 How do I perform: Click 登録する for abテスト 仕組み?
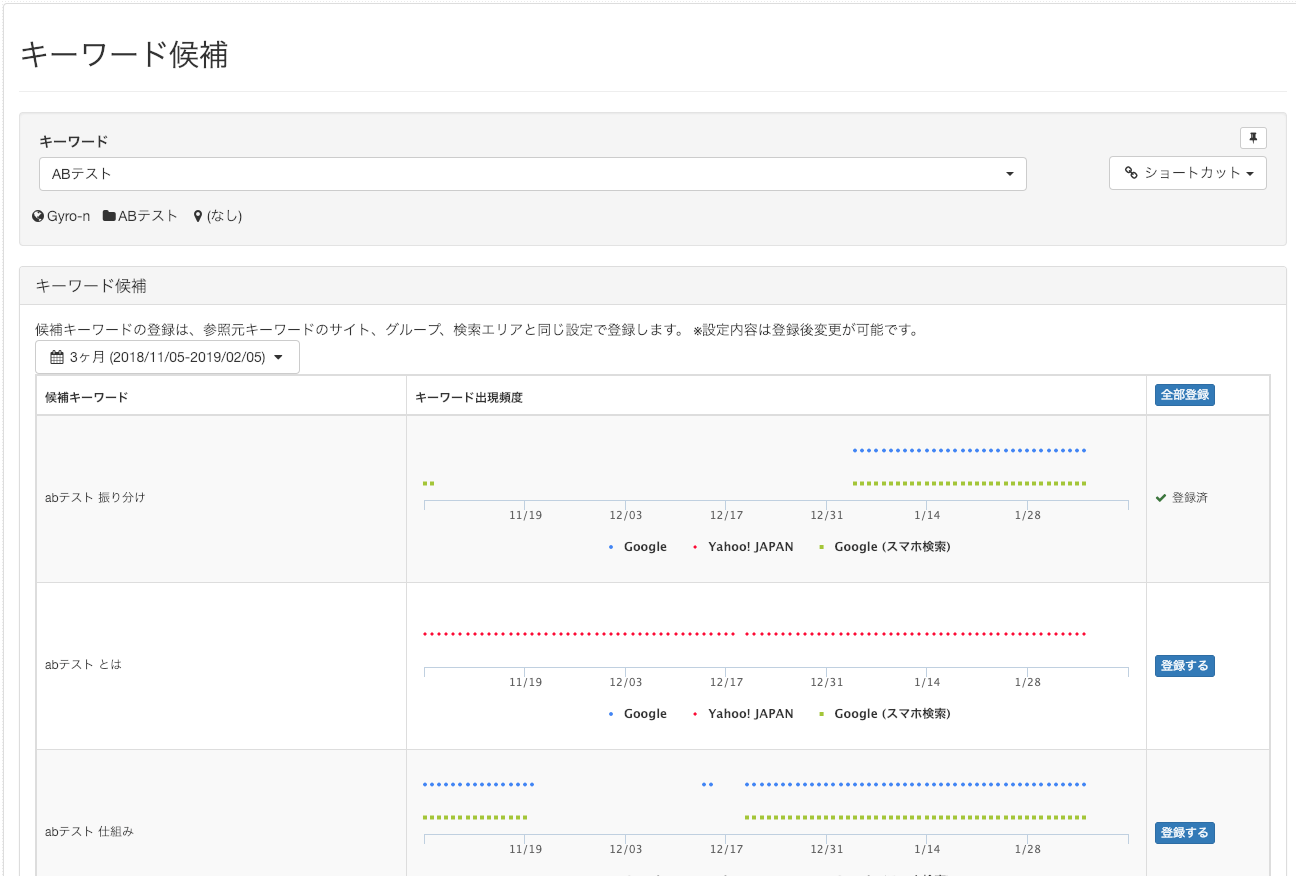1185,833
